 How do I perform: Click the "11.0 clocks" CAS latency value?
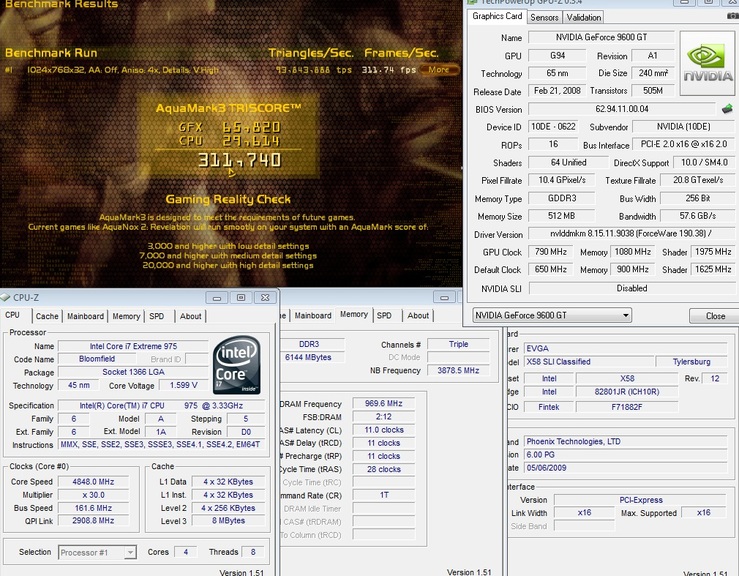click(384, 430)
